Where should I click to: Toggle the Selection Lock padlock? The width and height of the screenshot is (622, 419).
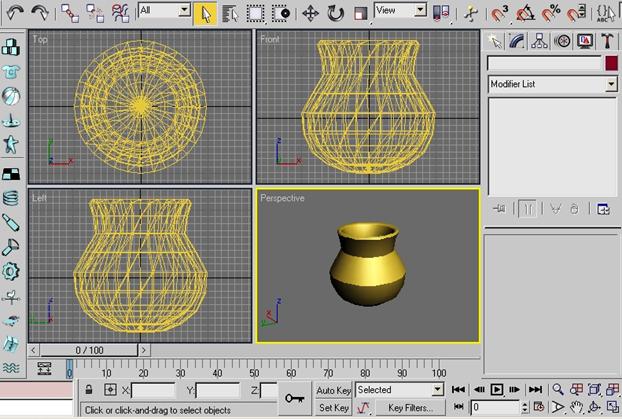tap(89, 389)
